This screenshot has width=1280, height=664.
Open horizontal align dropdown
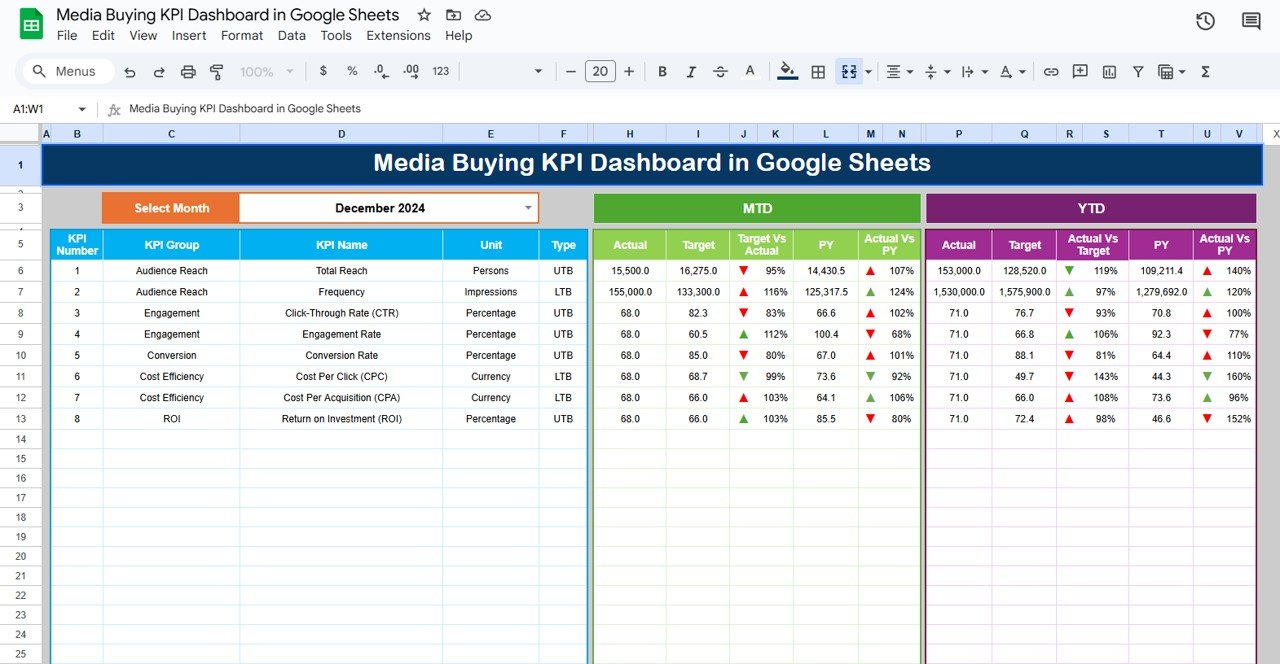tap(900, 71)
